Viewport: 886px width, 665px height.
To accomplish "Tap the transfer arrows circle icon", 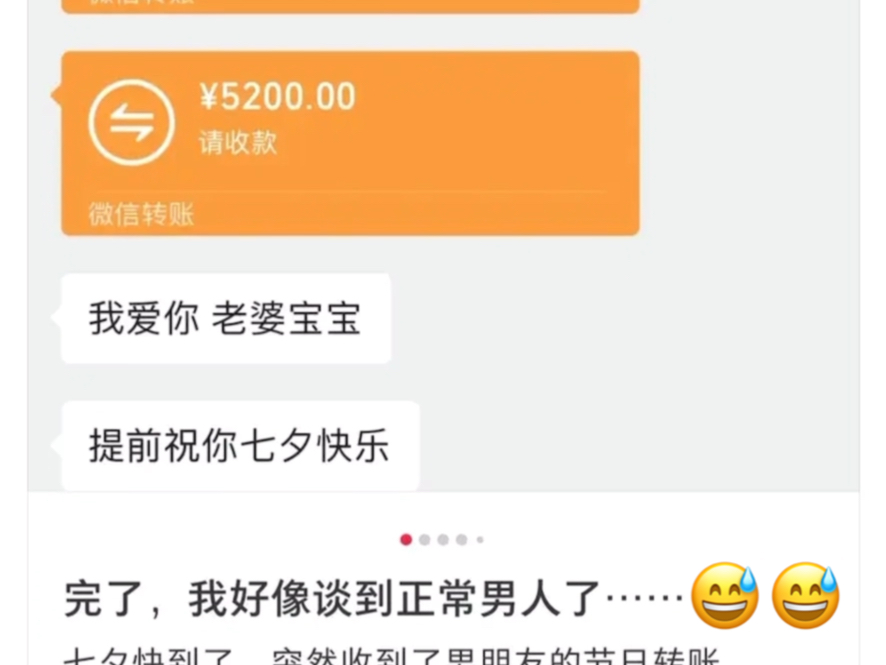I will click(x=132, y=122).
